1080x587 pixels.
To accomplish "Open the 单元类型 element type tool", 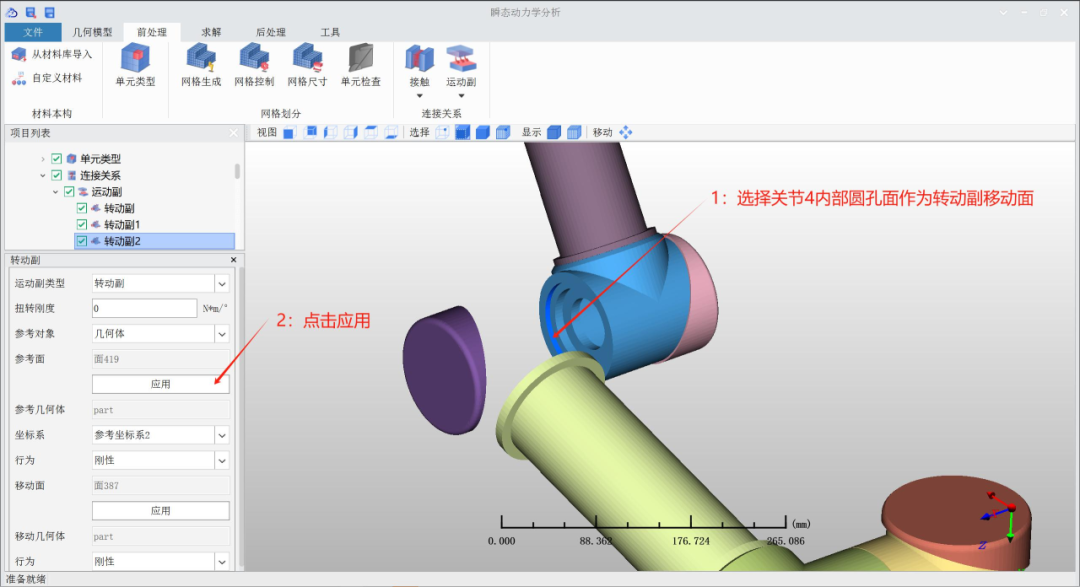I will tap(135, 65).
